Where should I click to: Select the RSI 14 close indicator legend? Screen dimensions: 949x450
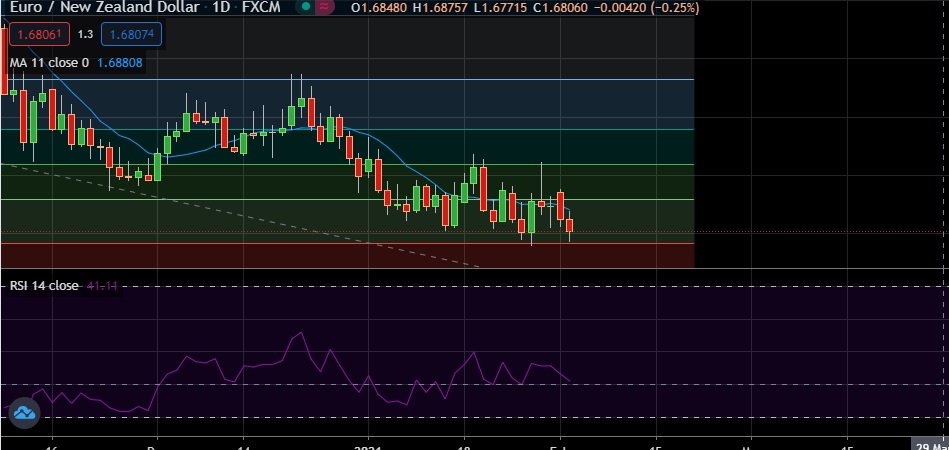point(44,285)
